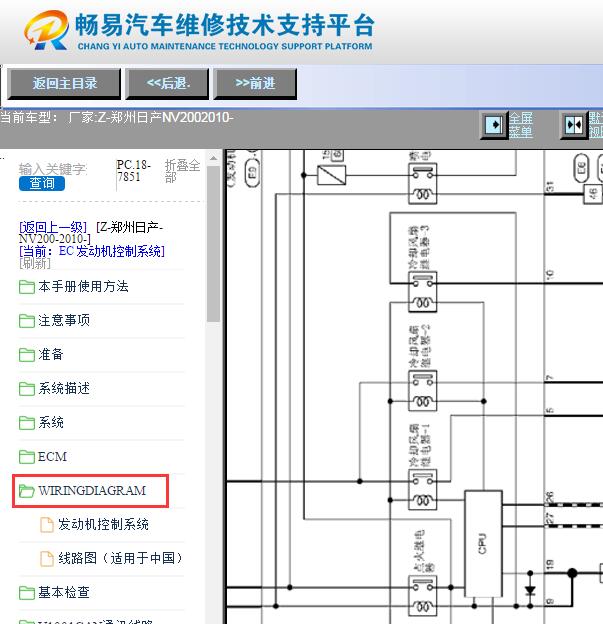Click the folder icon beside ECM
This screenshot has height=624, width=603.
(27, 457)
